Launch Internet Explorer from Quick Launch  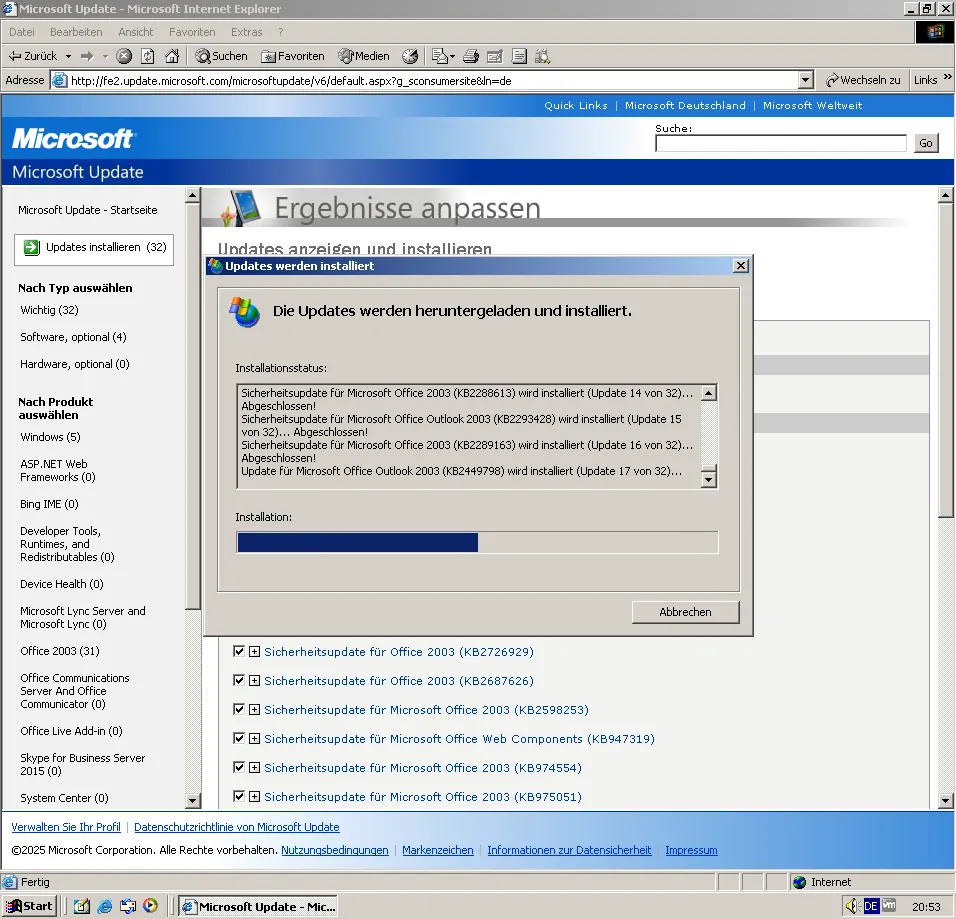click(x=105, y=906)
